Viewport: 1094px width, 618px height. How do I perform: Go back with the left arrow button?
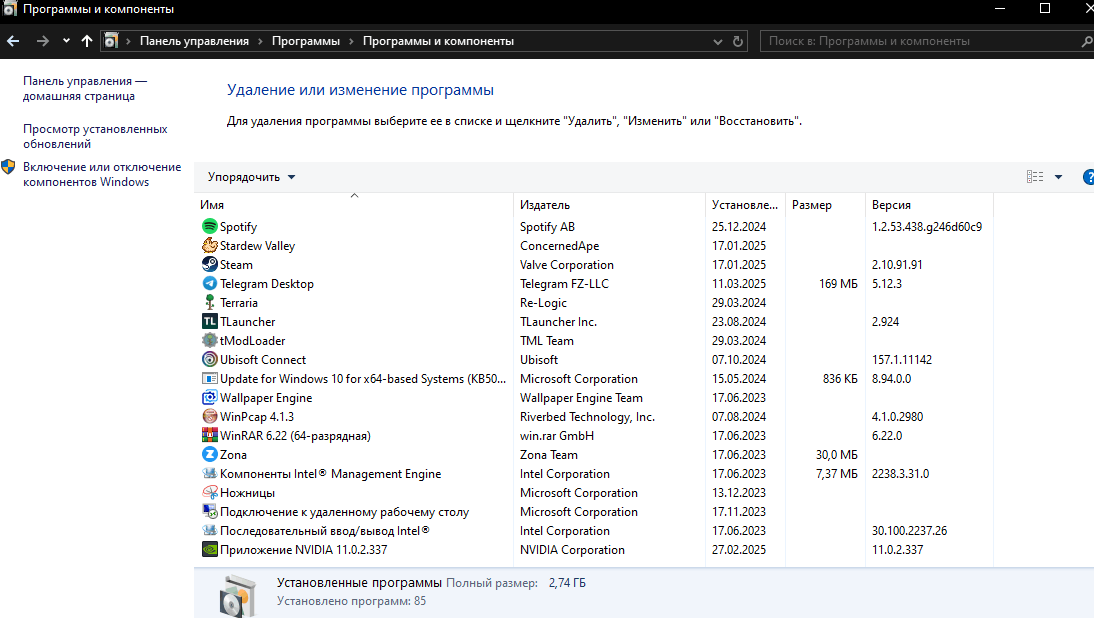(x=13, y=41)
